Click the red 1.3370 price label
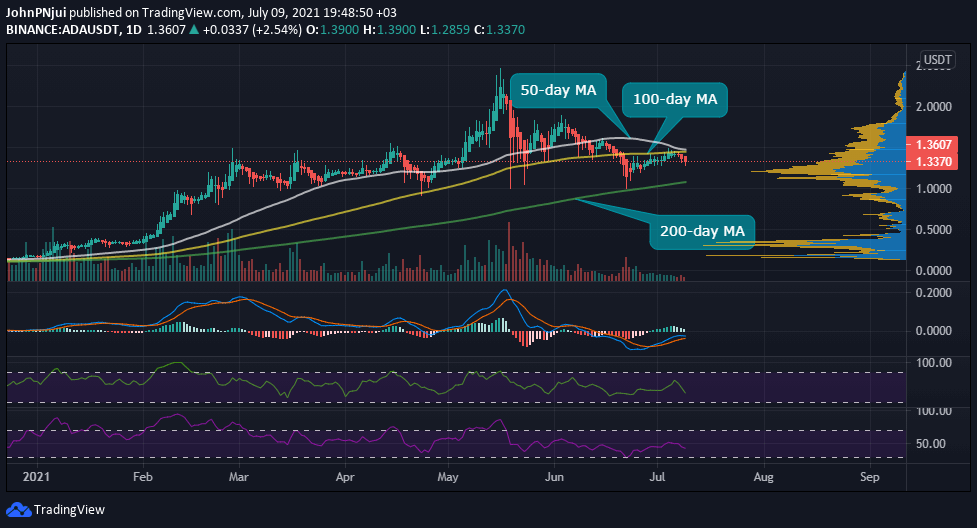This screenshot has width=977, height=528. tap(933, 161)
